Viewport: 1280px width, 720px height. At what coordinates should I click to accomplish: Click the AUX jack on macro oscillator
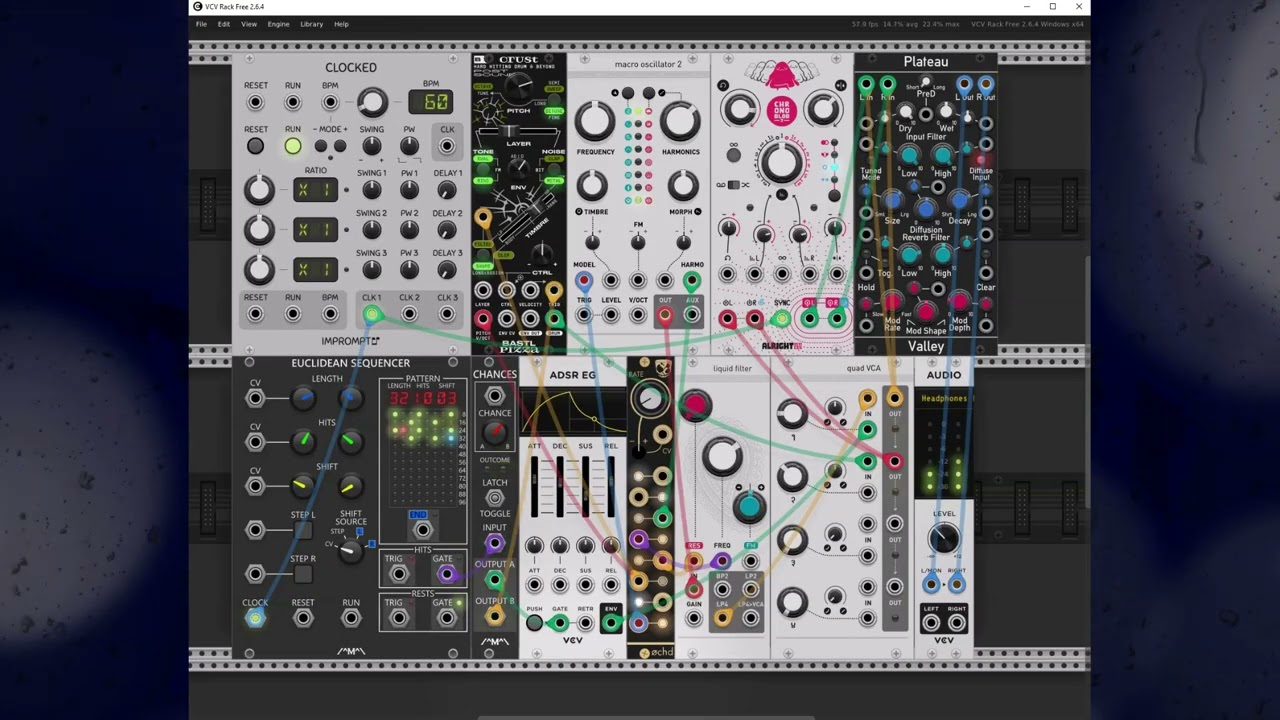(692, 315)
